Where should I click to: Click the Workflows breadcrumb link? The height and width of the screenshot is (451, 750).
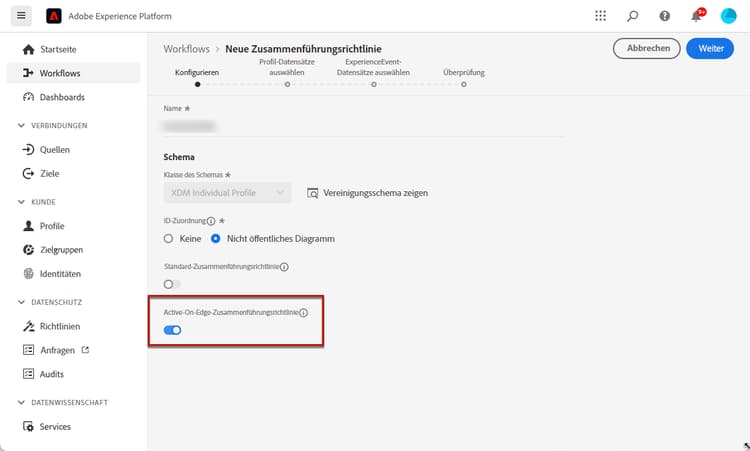(187, 49)
